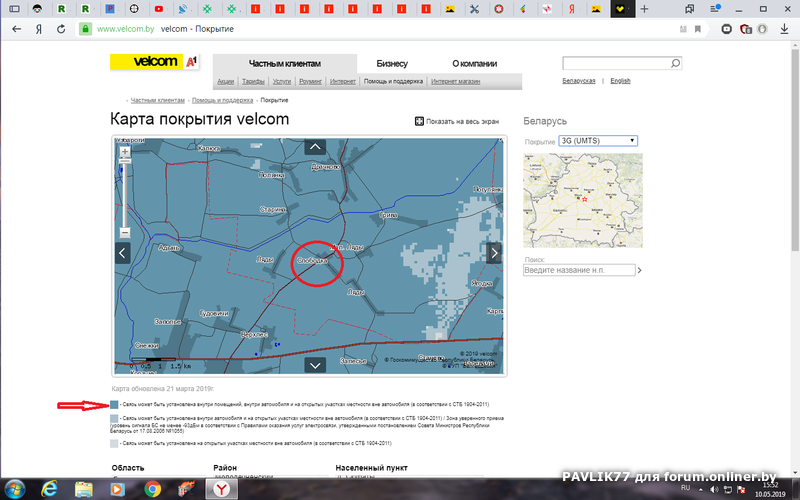The image size is (800, 500).
Task: Click Грива village label on map
Action: click(388, 215)
